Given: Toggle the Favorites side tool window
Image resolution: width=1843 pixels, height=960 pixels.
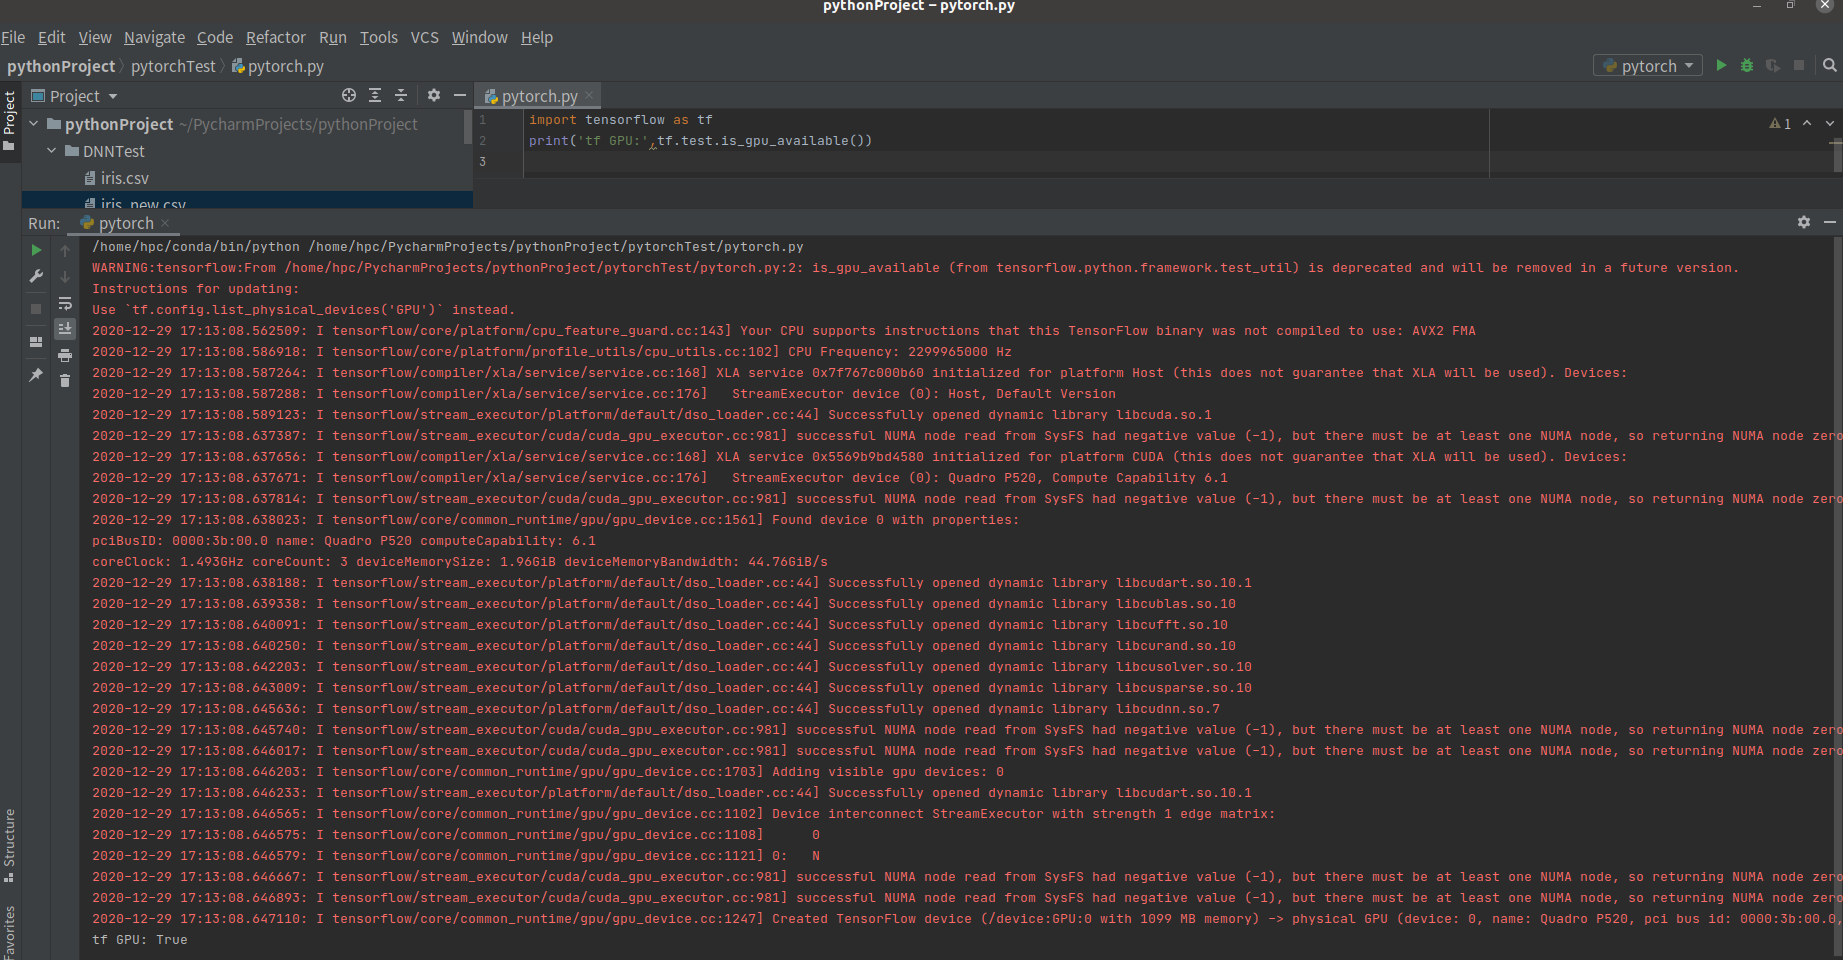Looking at the screenshot, I should point(9,931).
